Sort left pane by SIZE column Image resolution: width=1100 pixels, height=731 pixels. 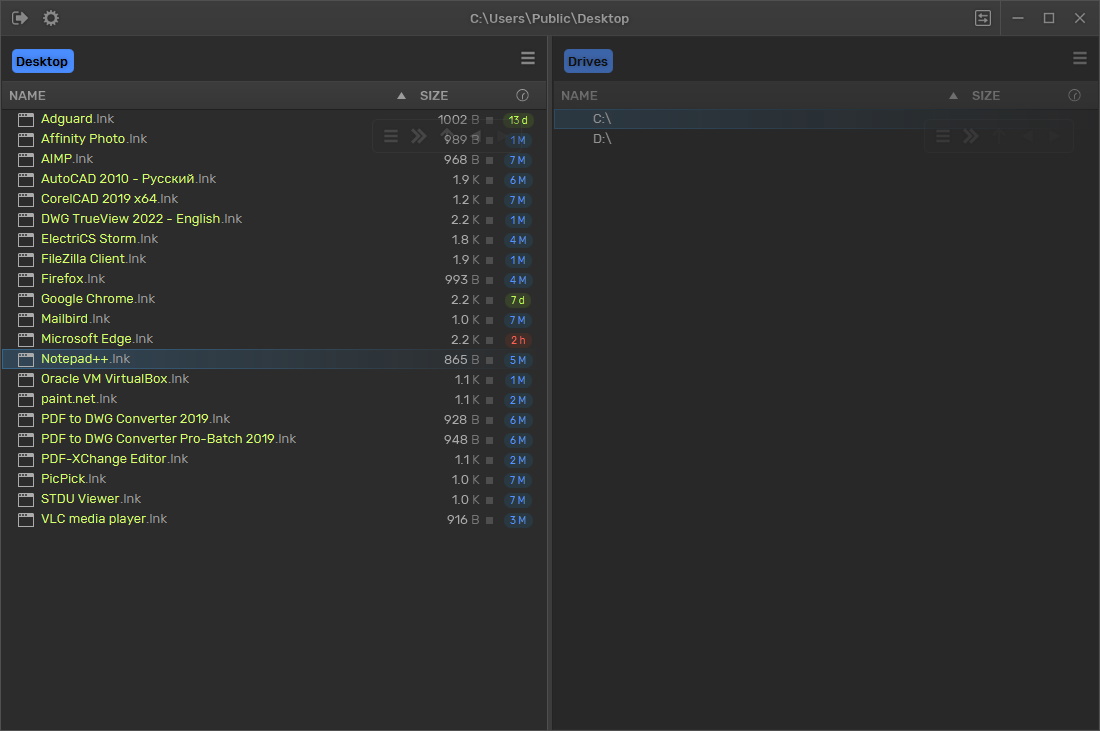[x=434, y=96]
